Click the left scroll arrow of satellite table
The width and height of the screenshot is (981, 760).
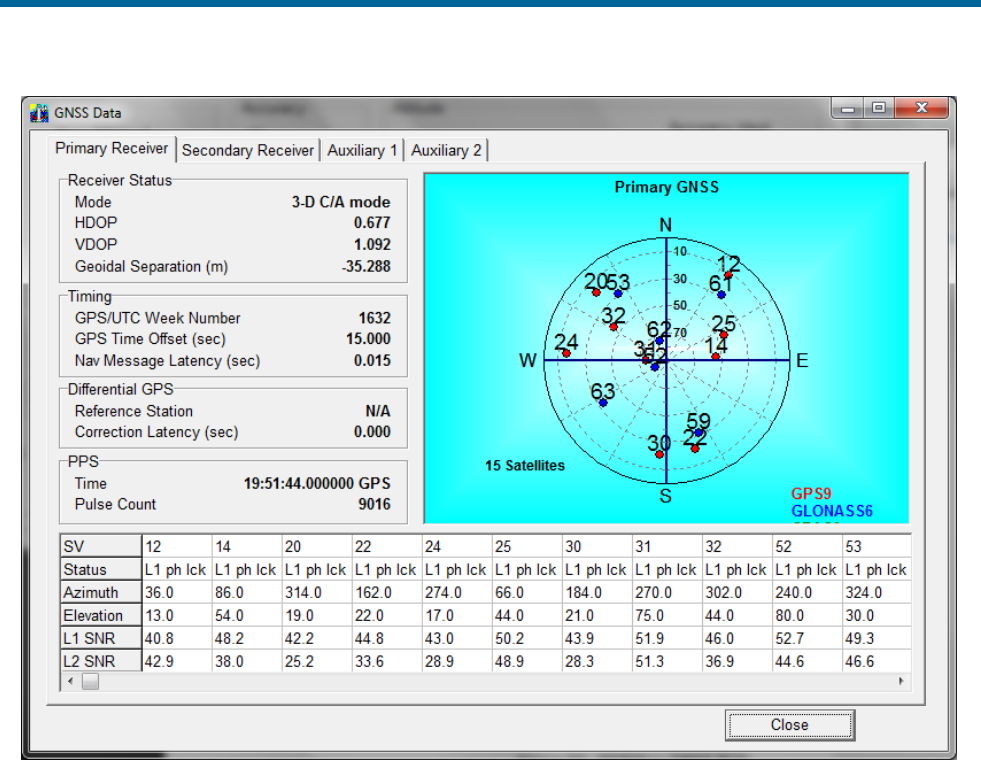(69, 681)
